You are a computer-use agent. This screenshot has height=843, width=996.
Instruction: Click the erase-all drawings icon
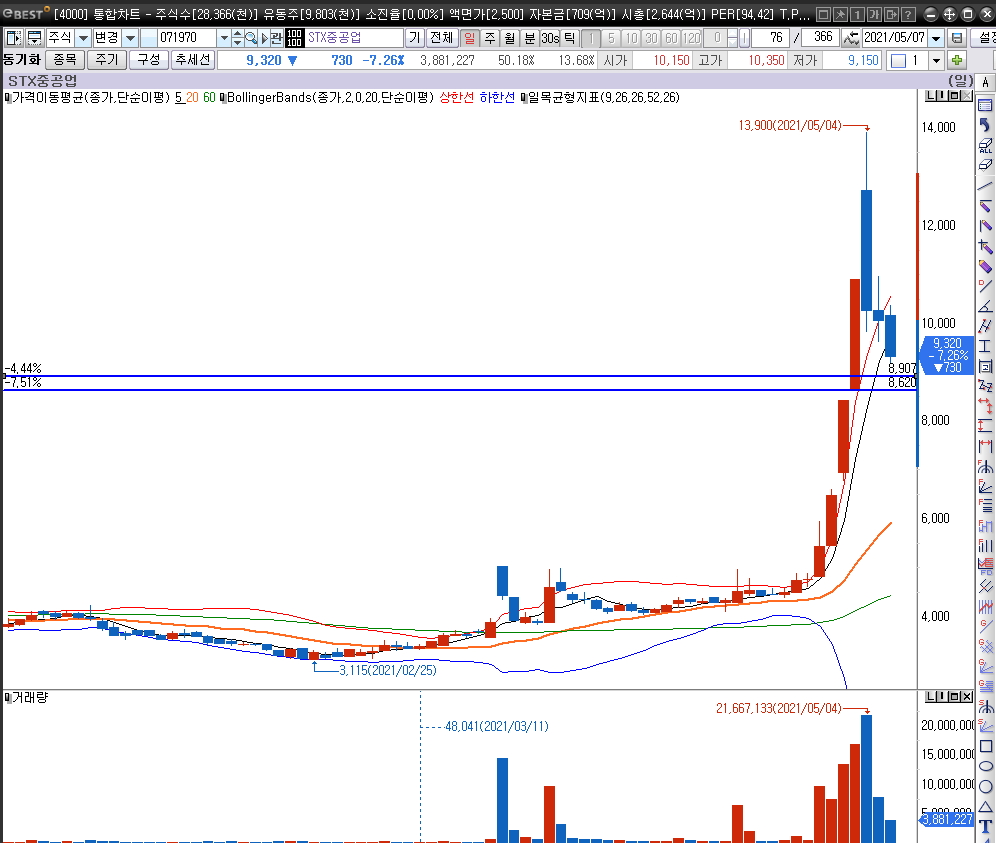(x=985, y=145)
